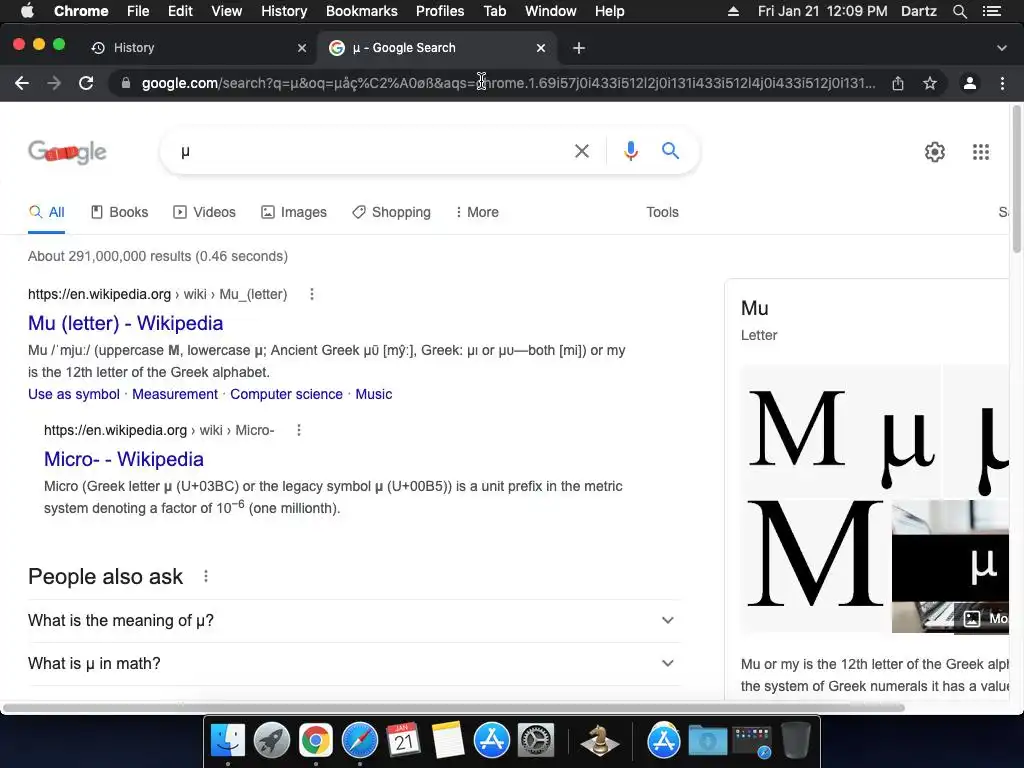Switch to Videos results
Image resolution: width=1024 pixels, height=768 pixels.
[204, 212]
